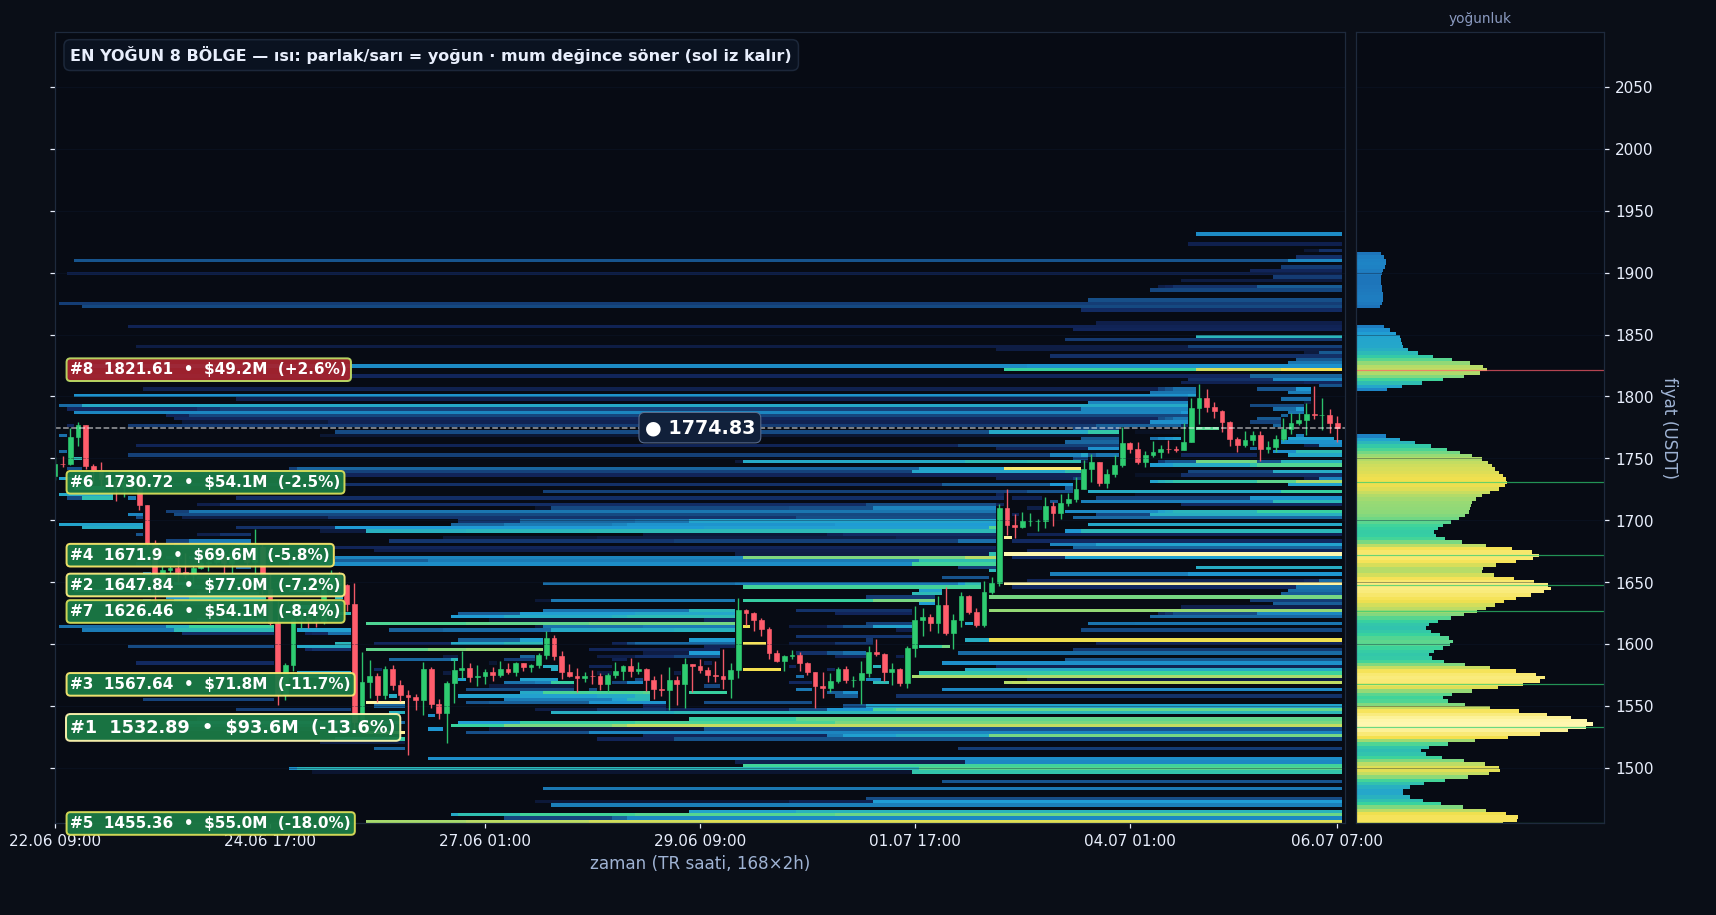Click the "01.07 17:00" time label

(x=915, y=841)
